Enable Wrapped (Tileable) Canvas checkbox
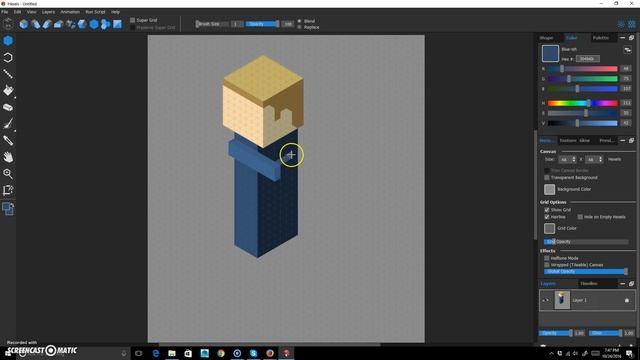 point(547,265)
